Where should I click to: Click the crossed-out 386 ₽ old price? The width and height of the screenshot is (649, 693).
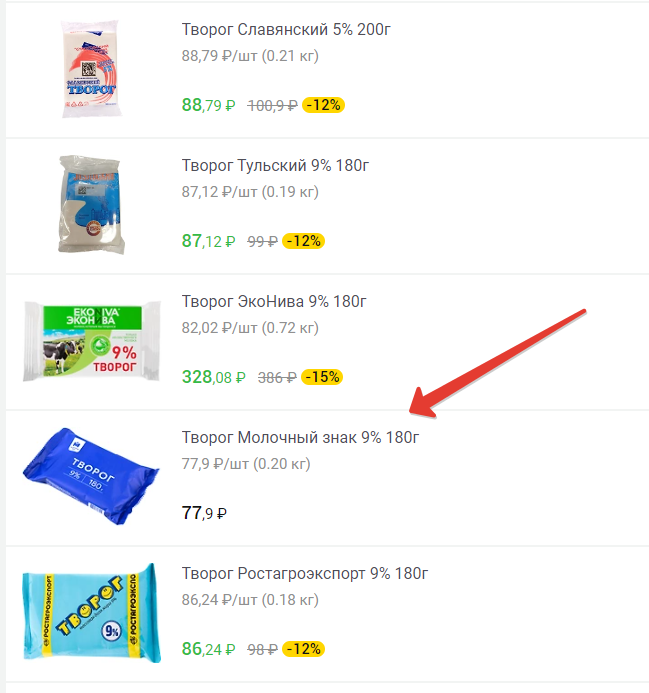(x=277, y=378)
